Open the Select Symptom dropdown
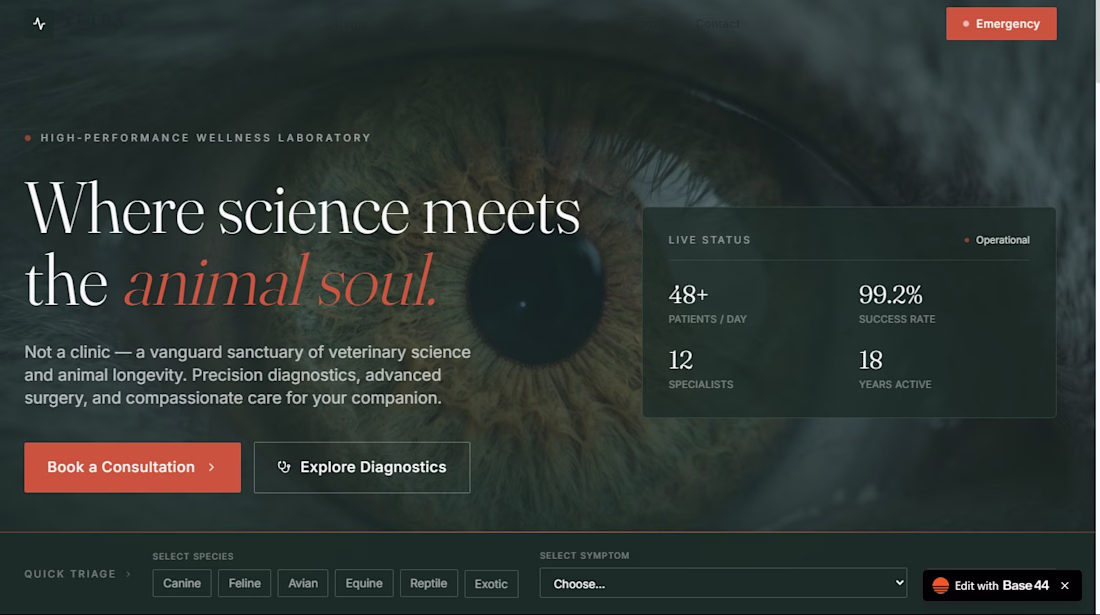 tap(723, 583)
